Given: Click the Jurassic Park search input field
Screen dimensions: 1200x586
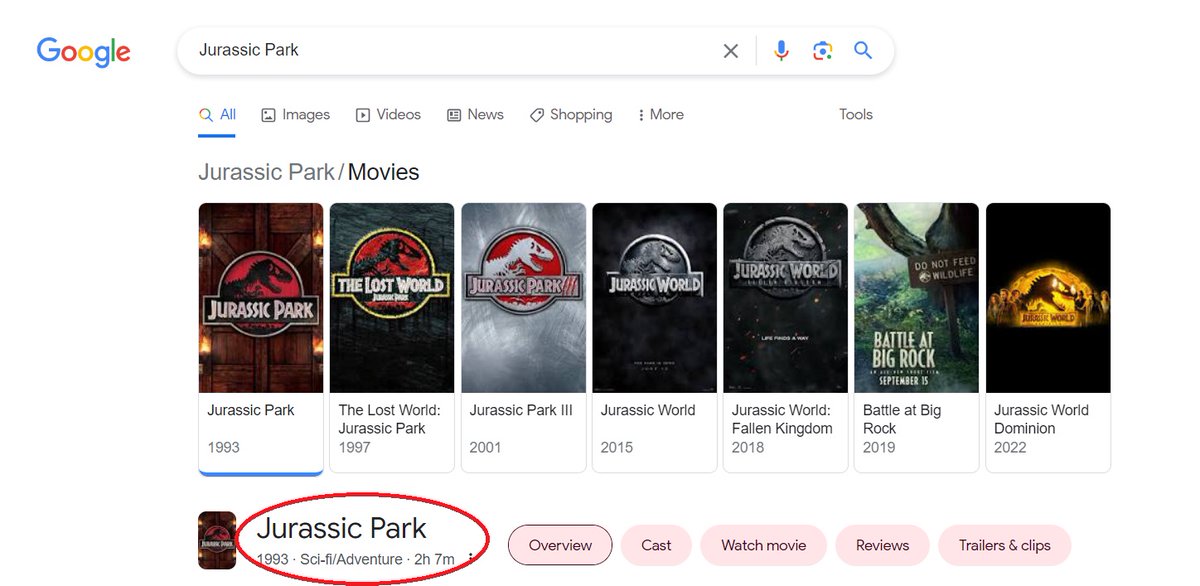Looking at the screenshot, I should 450,50.
